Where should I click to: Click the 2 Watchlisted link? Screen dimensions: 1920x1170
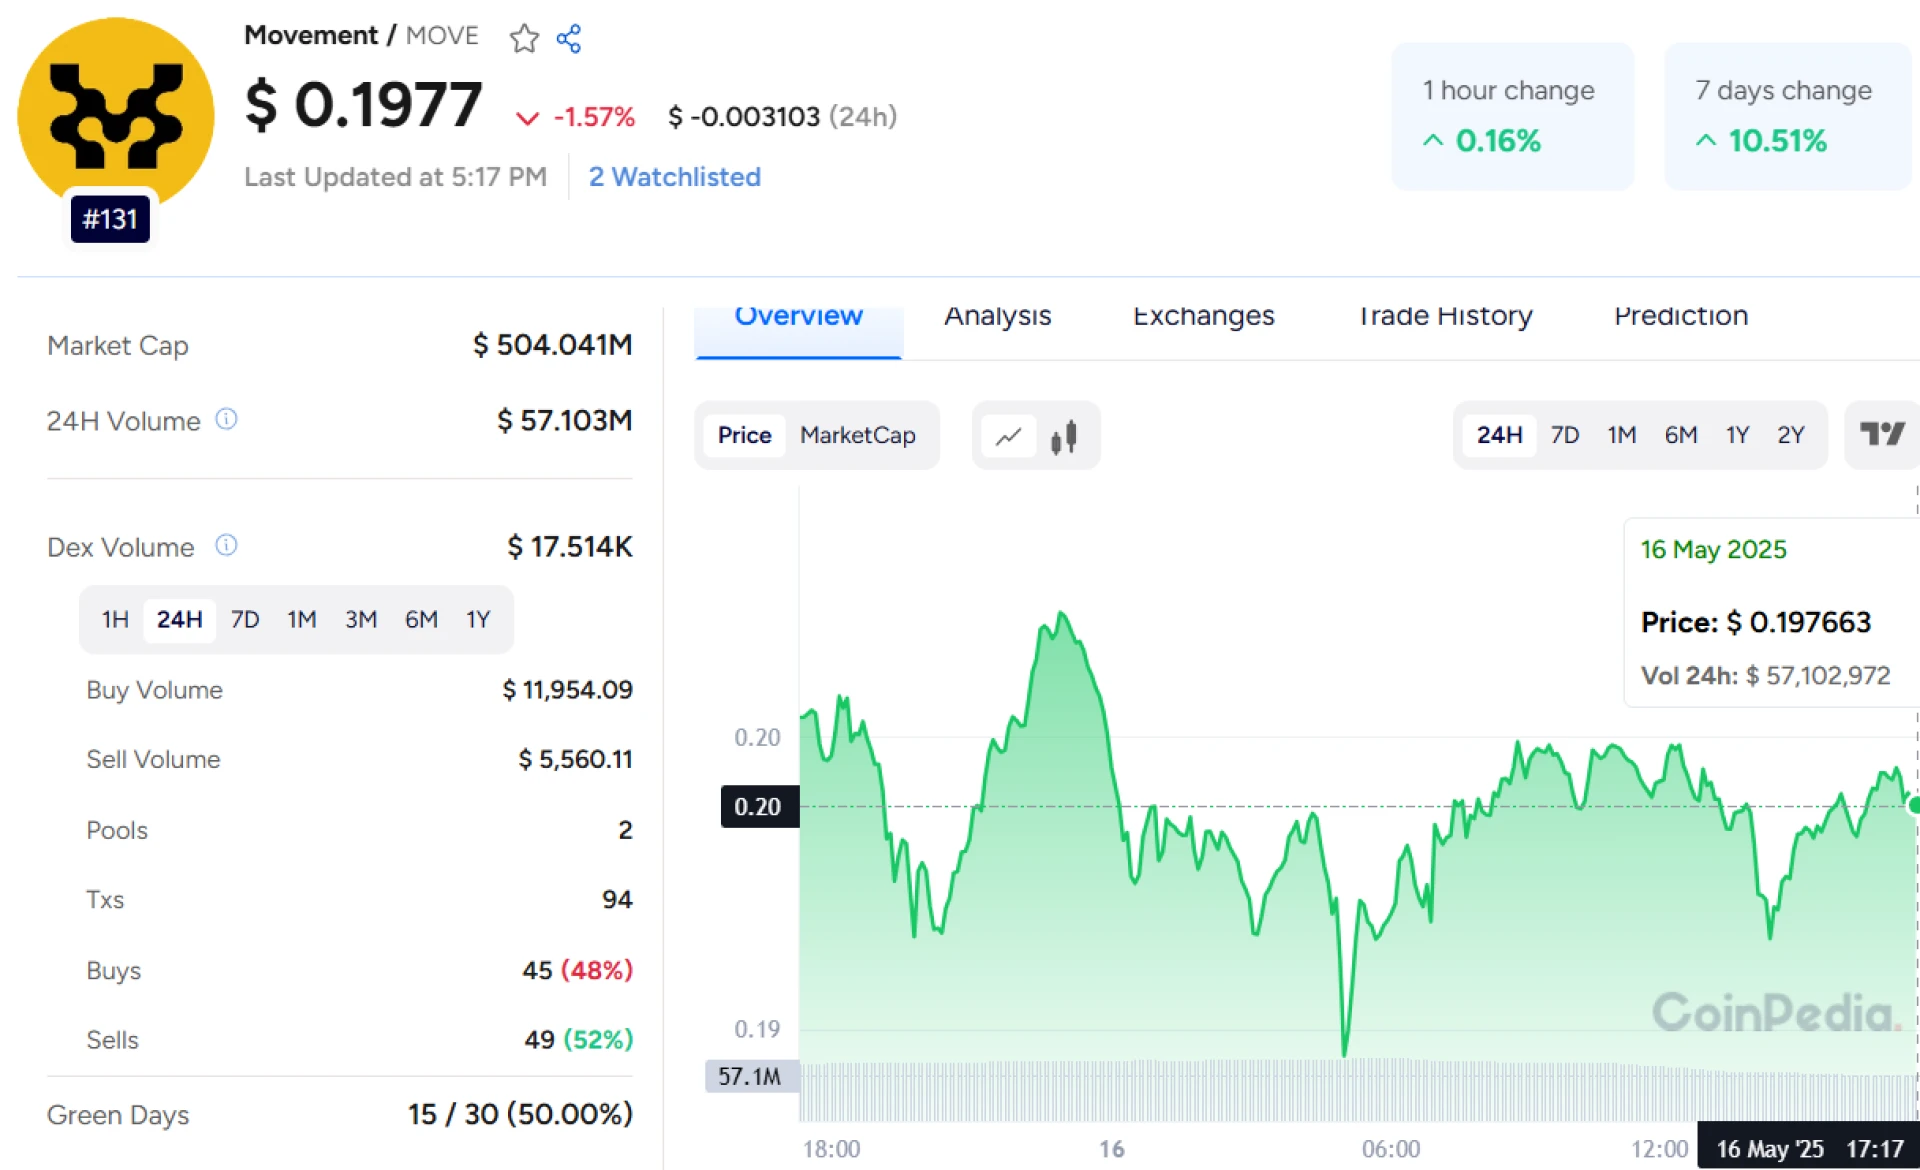[x=674, y=177]
